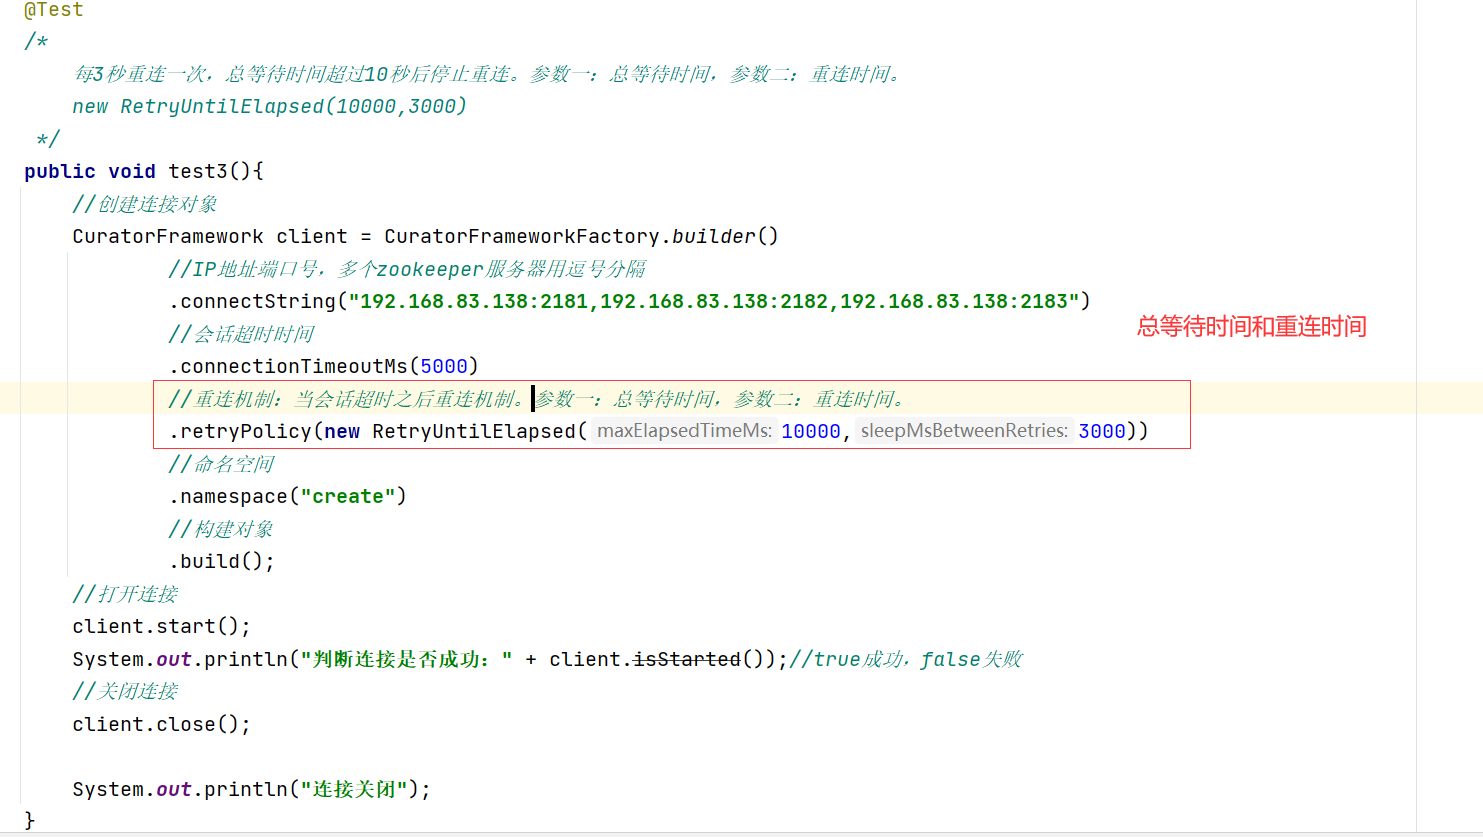Click italic "out" on the 判断连接 line
This screenshot has width=1483, height=837.
click(x=174, y=659)
